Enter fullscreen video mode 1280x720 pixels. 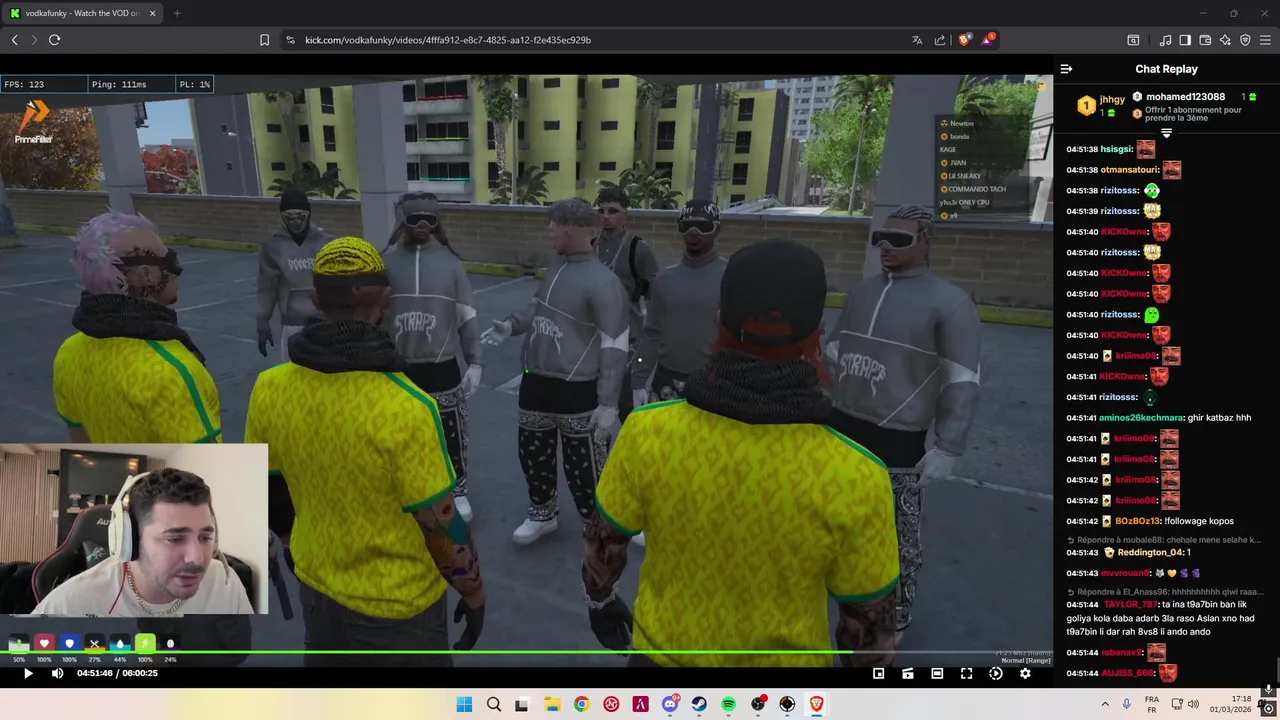pos(967,674)
